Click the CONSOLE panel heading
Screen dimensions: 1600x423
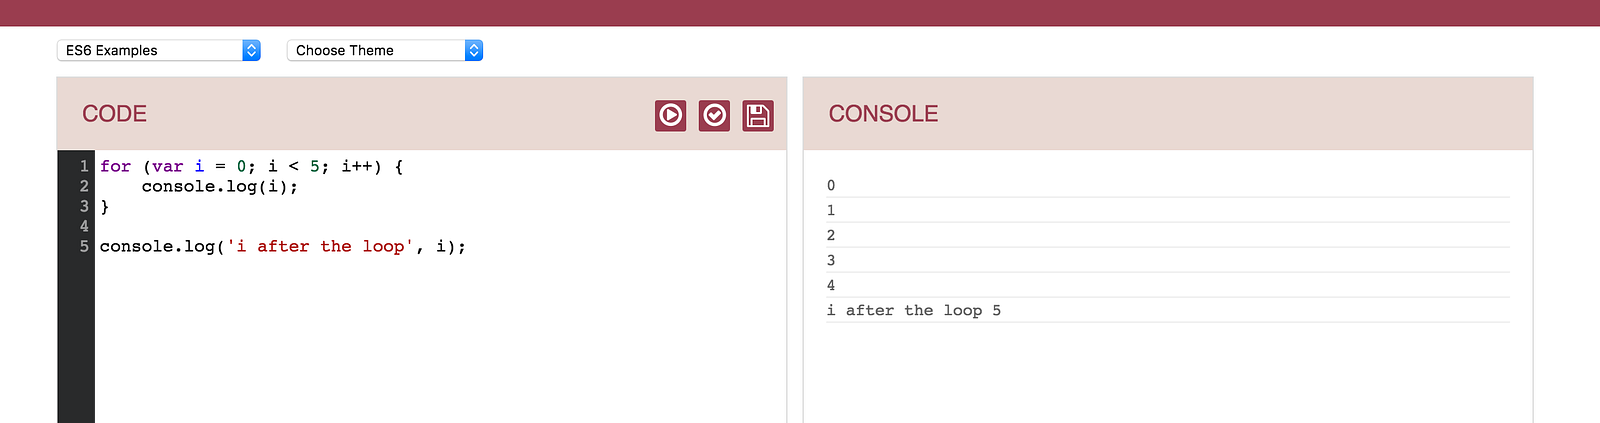point(883,114)
